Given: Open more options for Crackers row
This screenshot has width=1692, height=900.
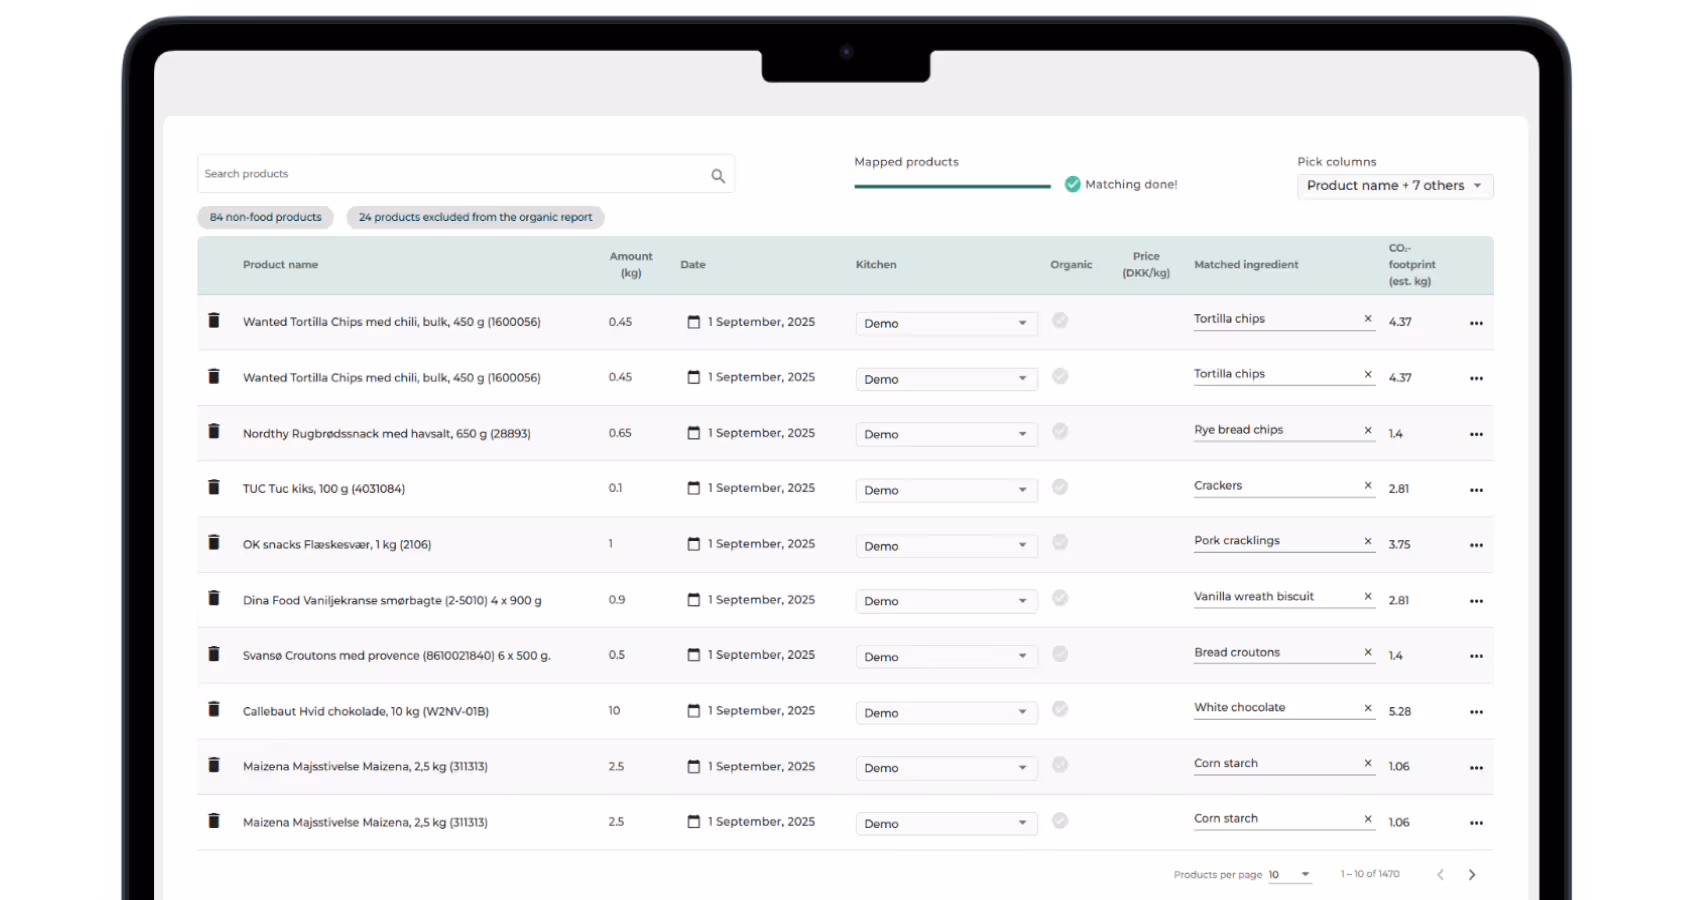Looking at the screenshot, I should tap(1476, 490).
